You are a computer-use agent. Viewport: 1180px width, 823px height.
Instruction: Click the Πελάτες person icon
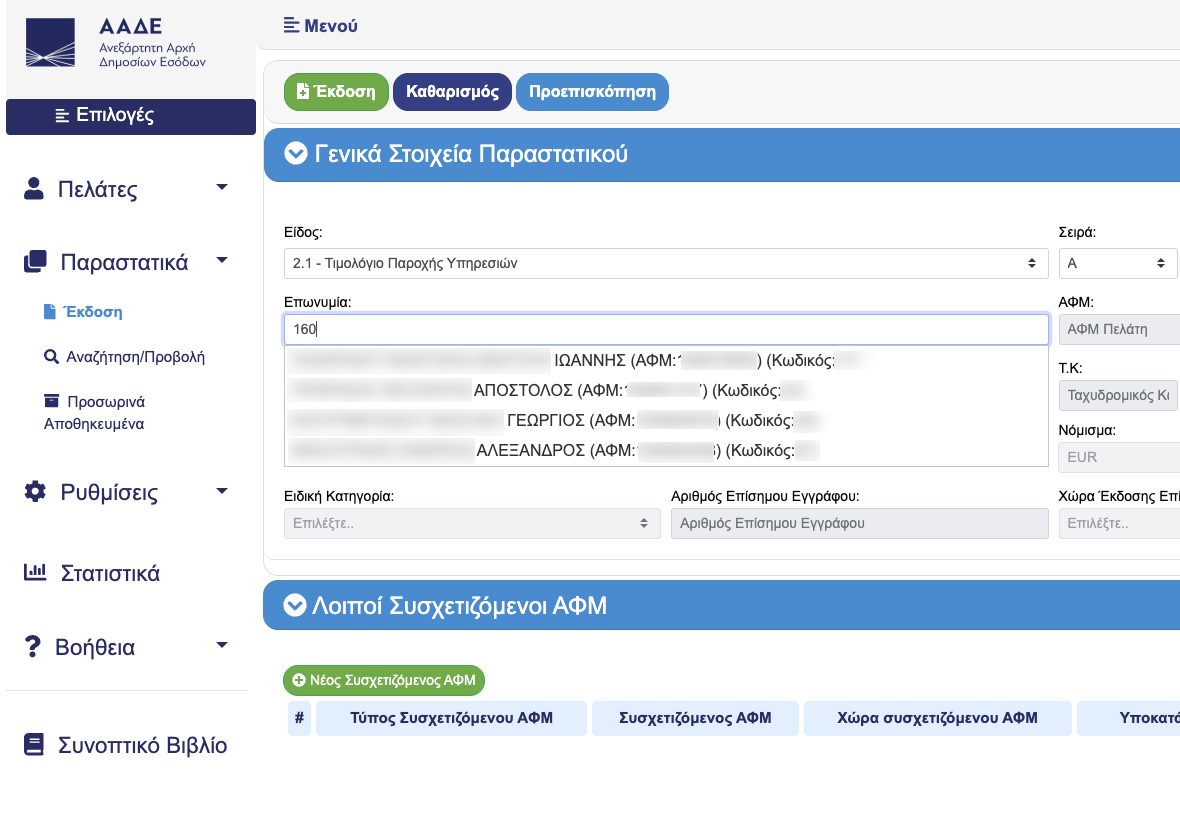(35, 189)
